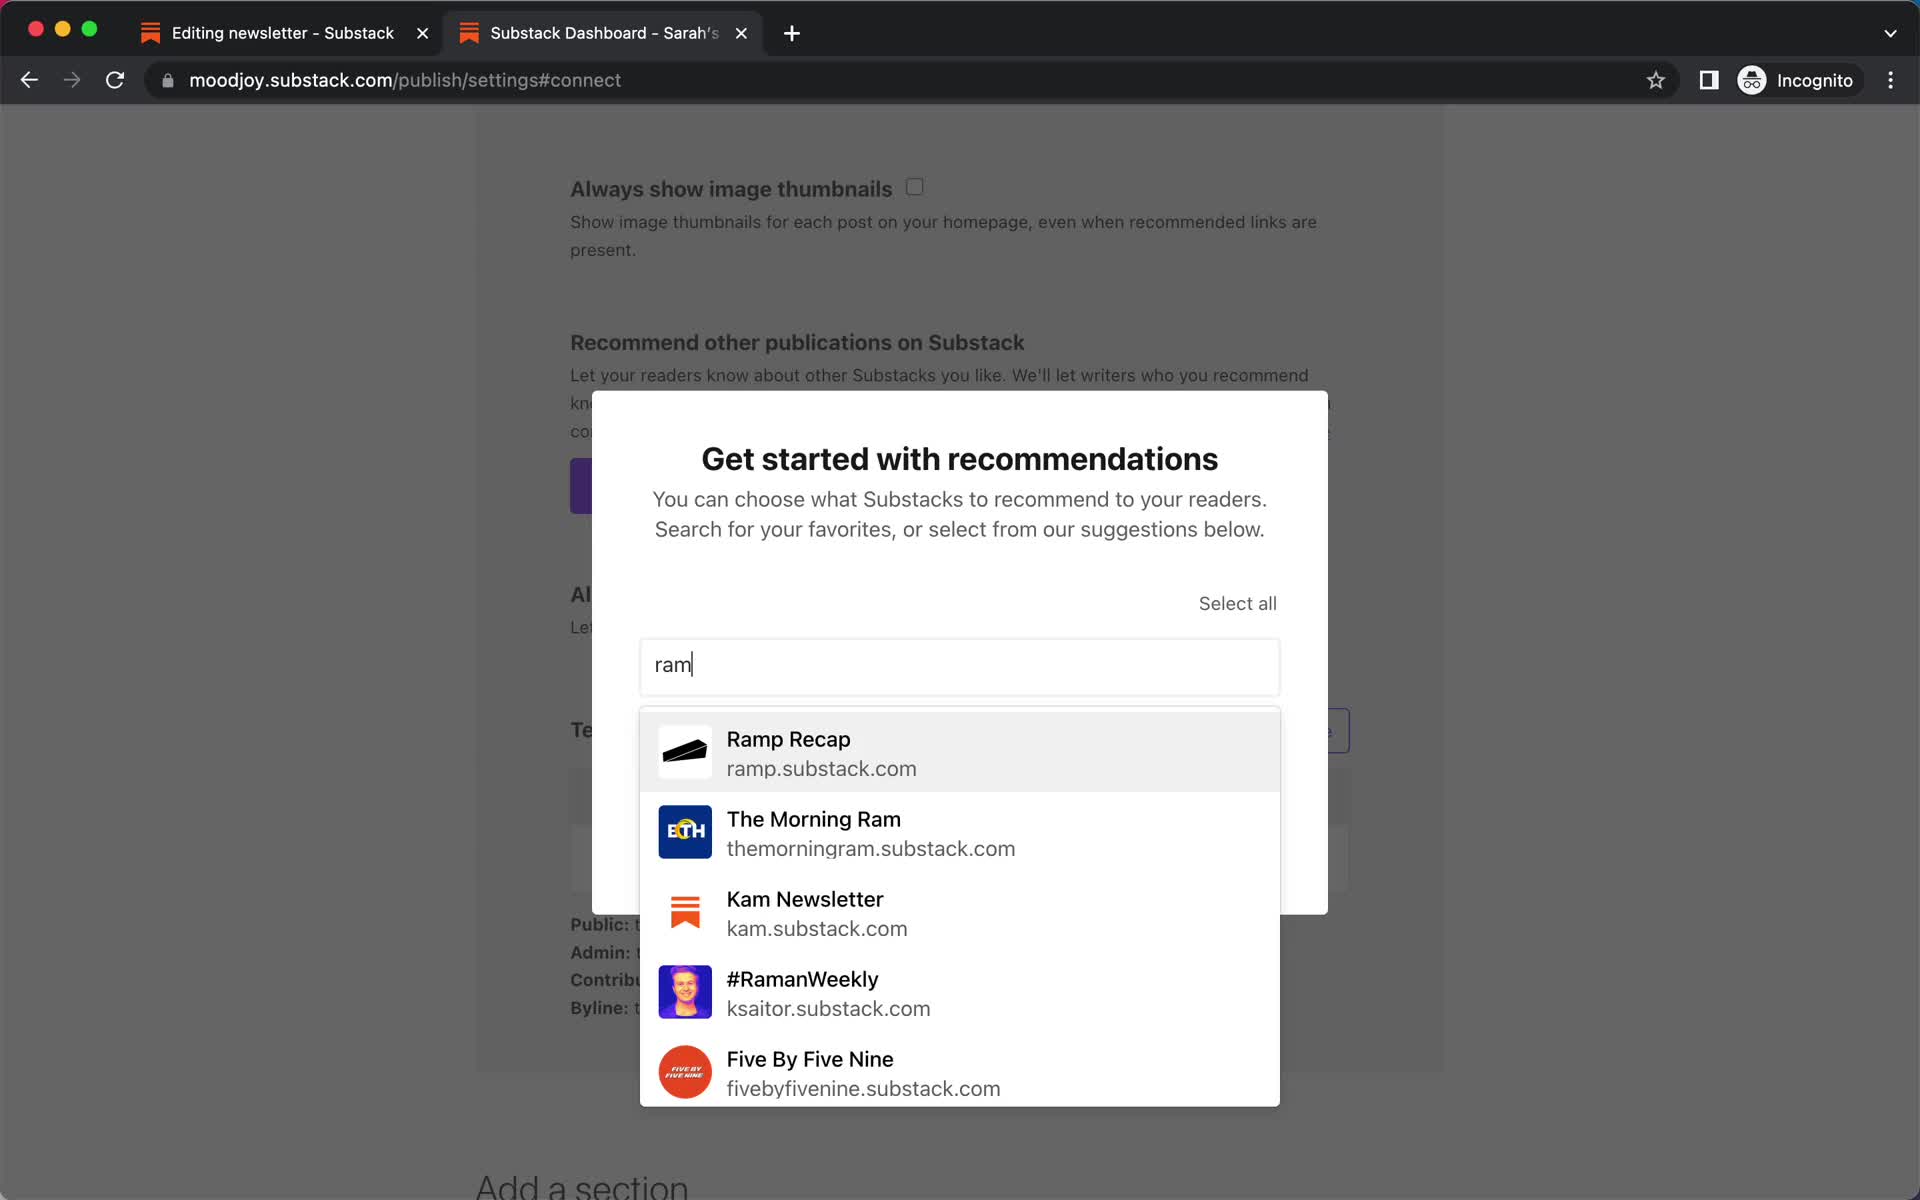Click the new tab plus button
The image size is (1920, 1200).
pos(792,32)
